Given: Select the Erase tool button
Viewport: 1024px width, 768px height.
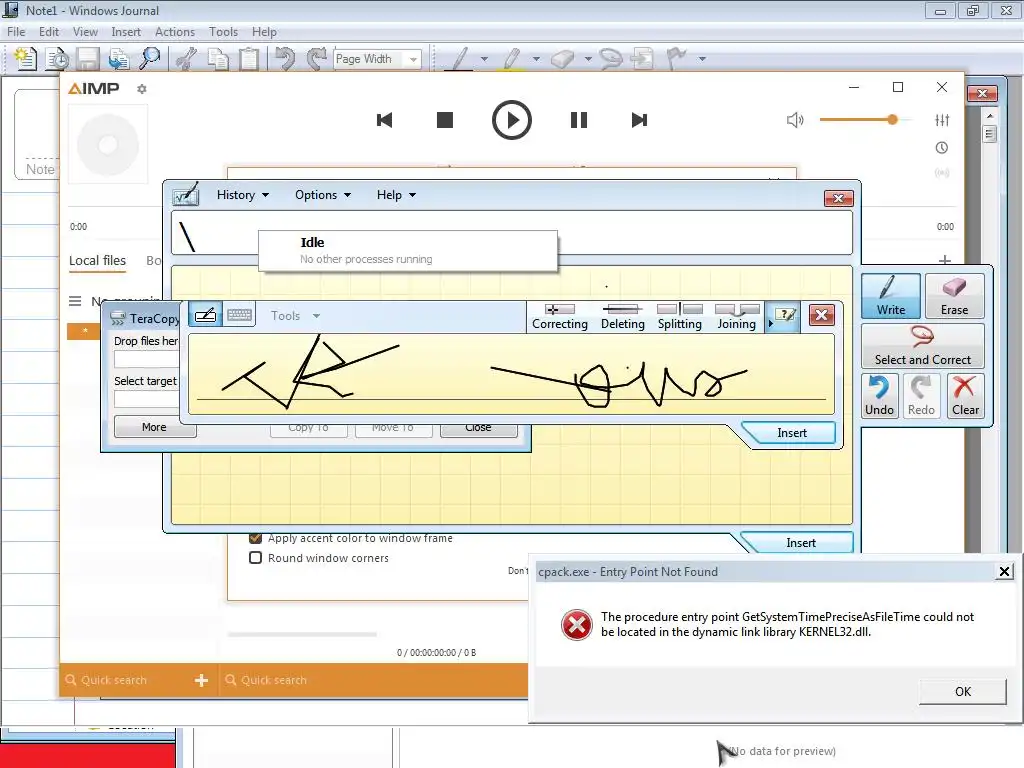Looking at the screenshot, I should coord(954,296).
